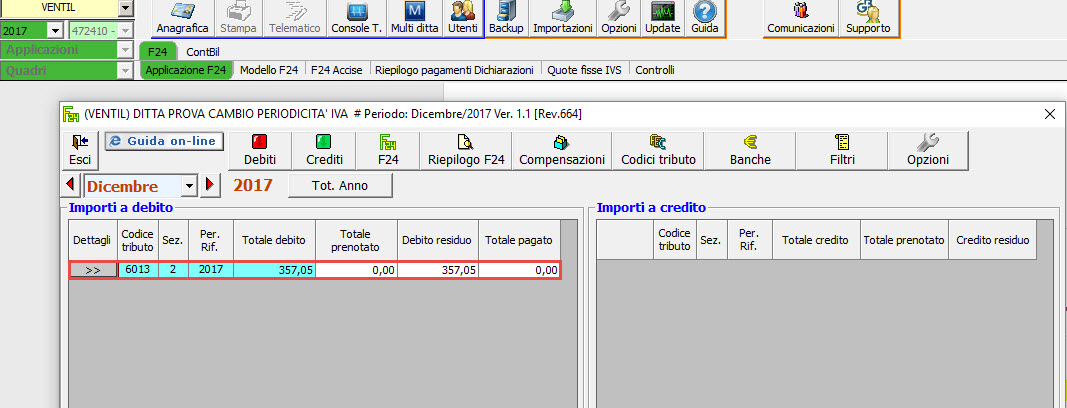Click the Totale credito column header
The image size is (1067, 408).
[x=816, y=239]
